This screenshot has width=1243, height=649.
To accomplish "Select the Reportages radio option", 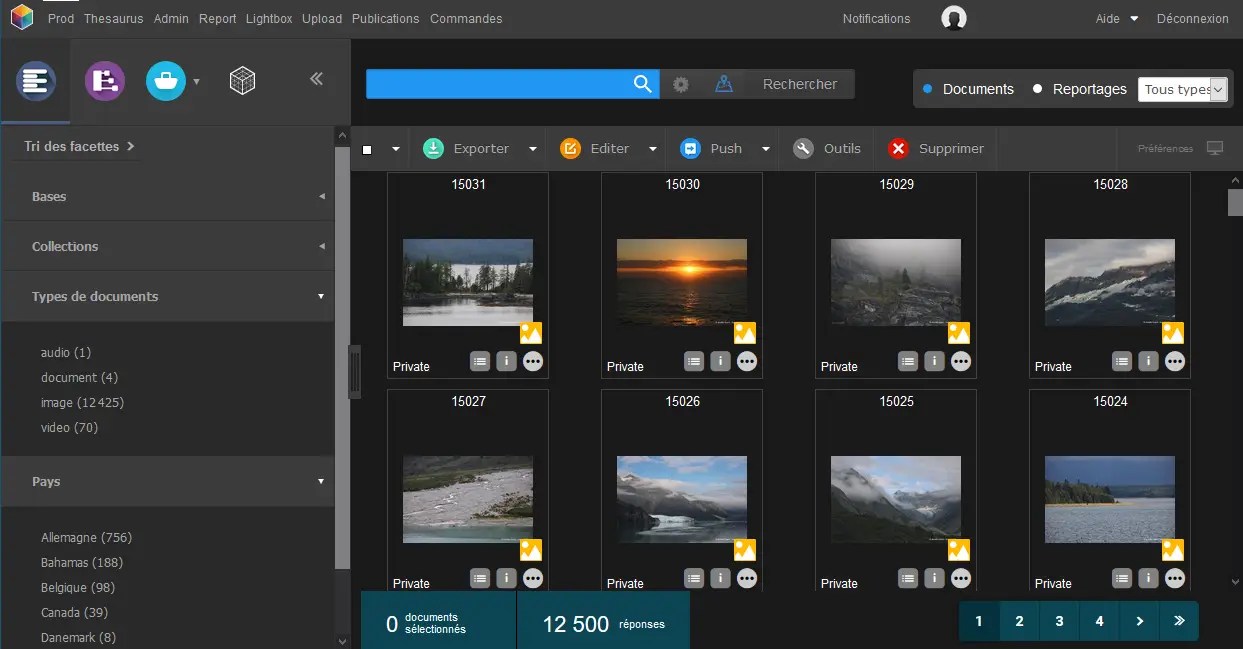I will 1038,89.
